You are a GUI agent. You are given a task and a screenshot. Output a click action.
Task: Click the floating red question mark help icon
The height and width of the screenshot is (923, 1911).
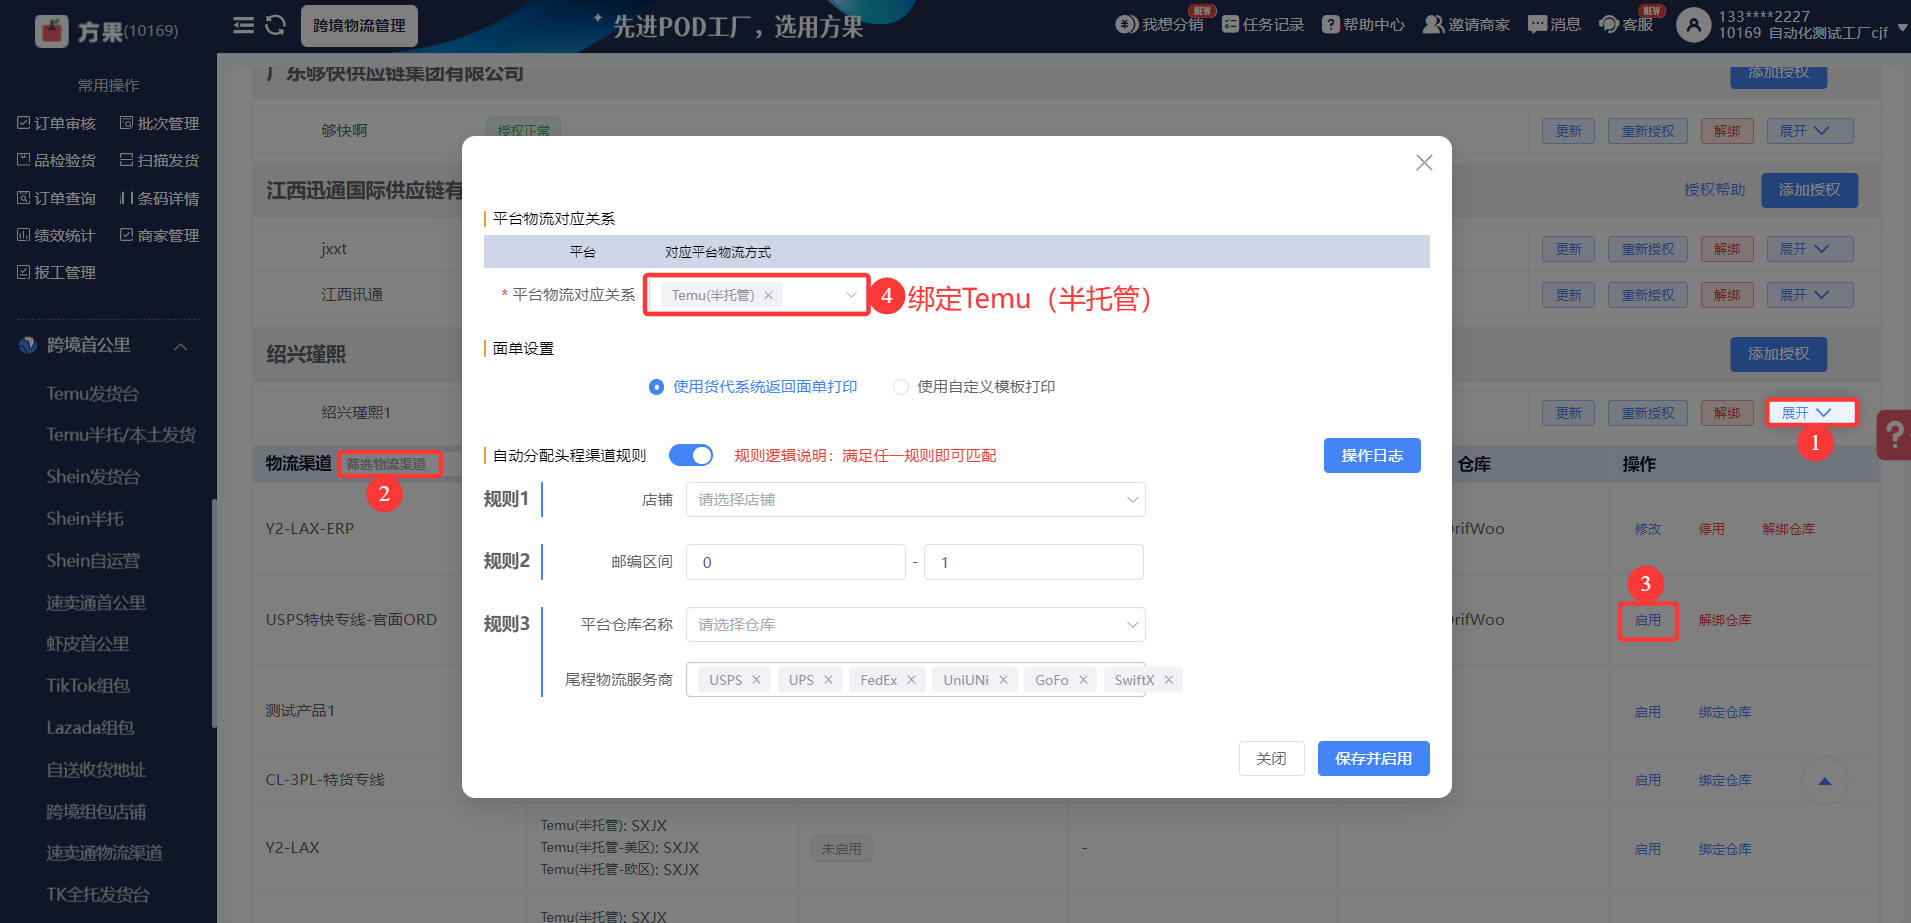(1893, 435)
